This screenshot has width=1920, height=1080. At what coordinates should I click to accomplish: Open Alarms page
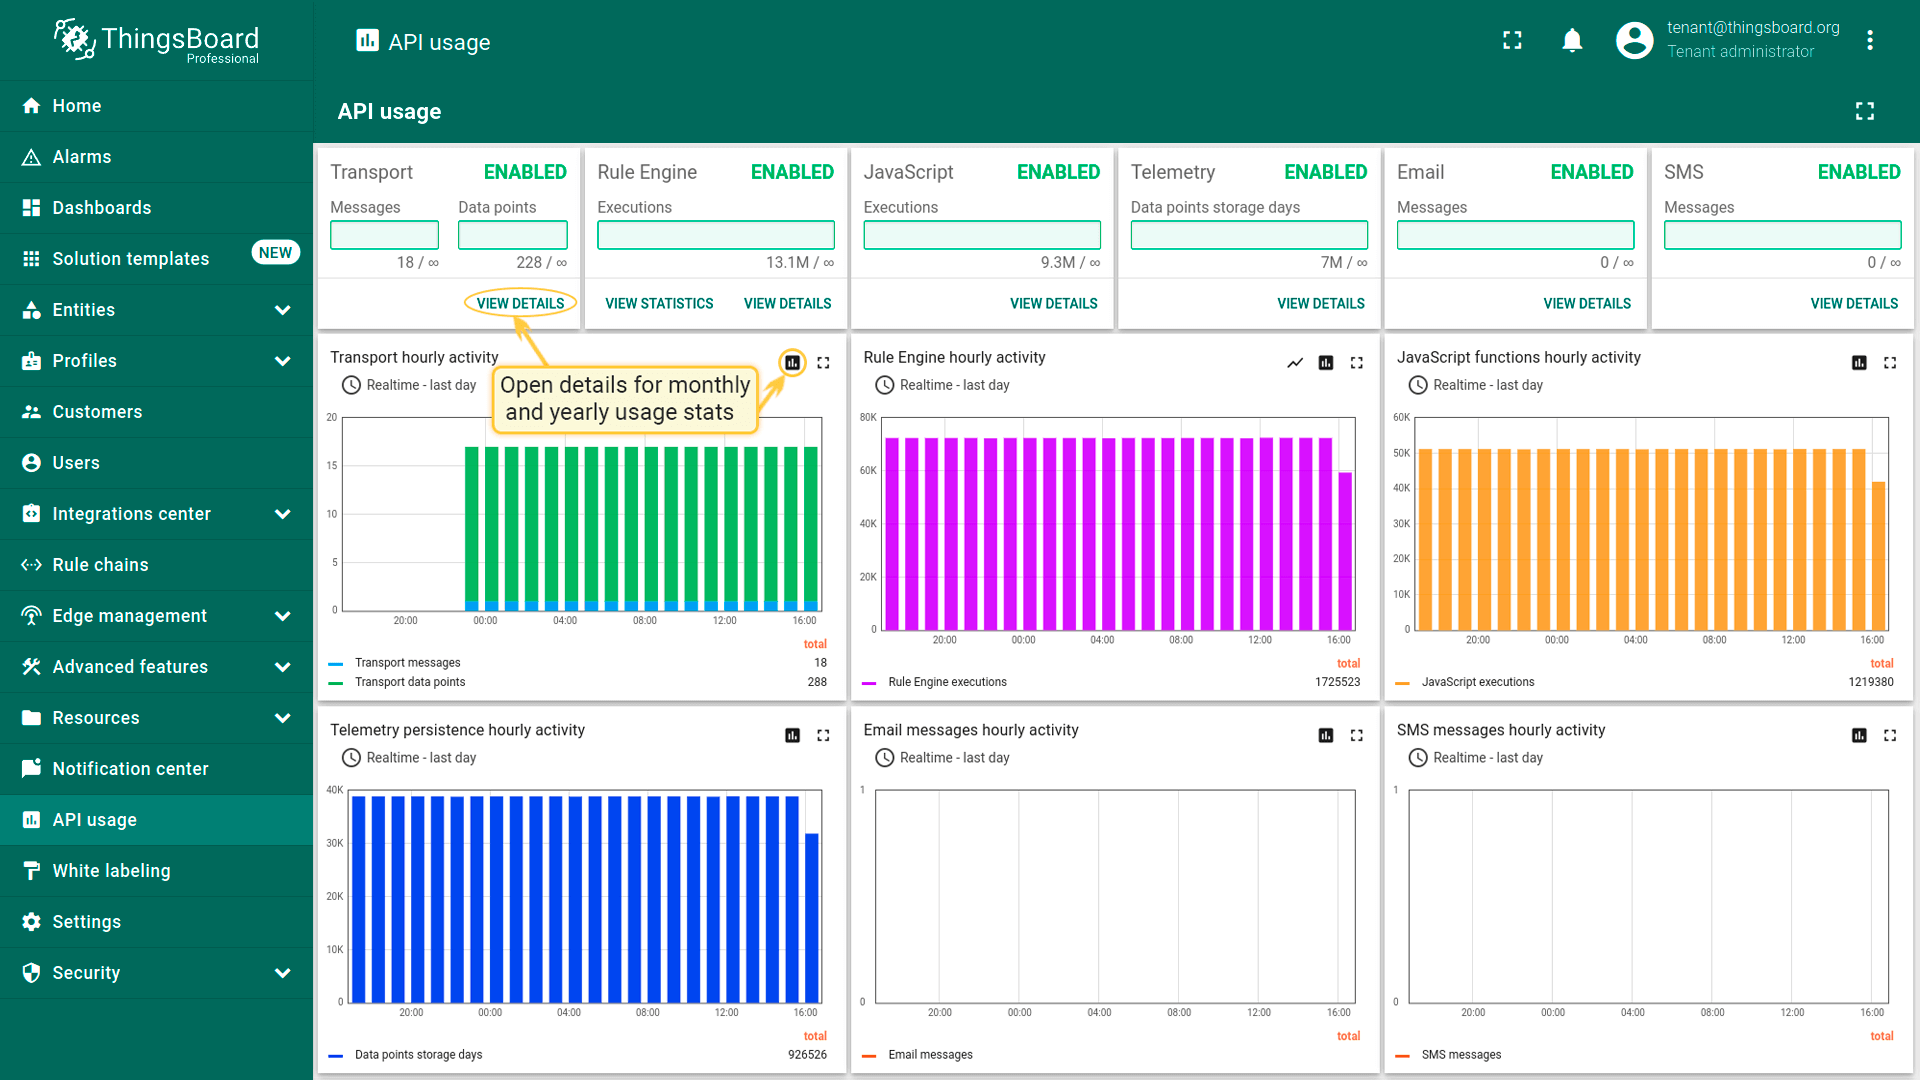click(x=156, y=157)
